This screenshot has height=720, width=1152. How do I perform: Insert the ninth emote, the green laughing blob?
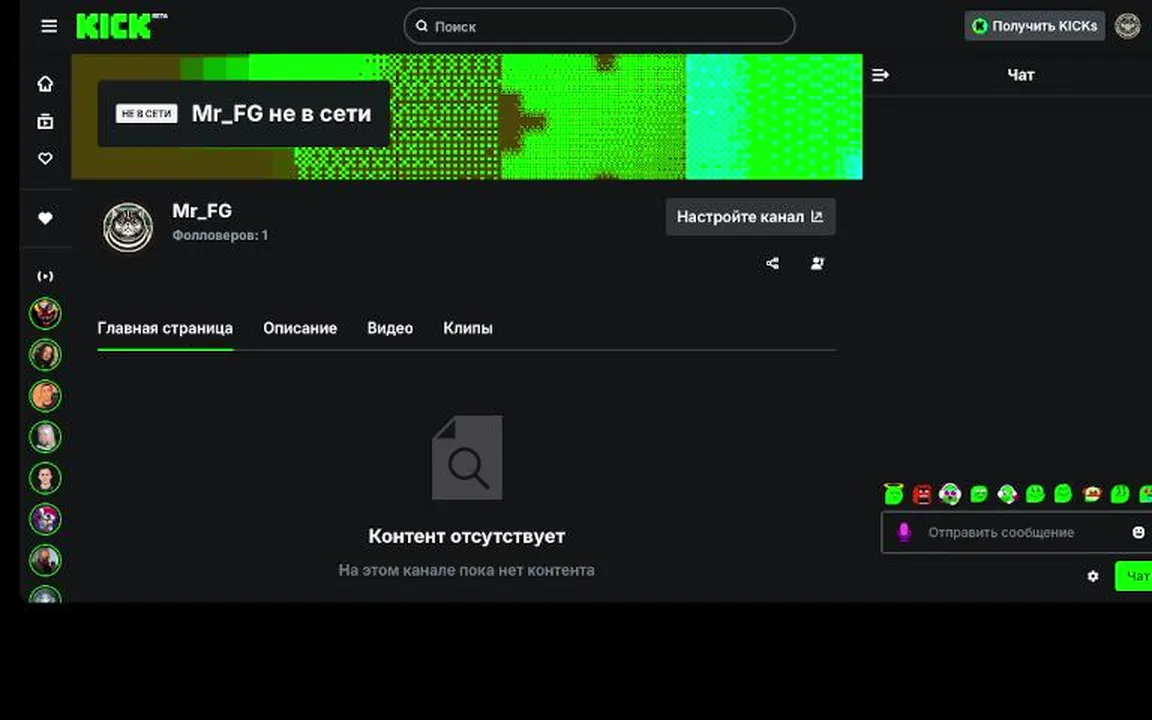click(x=1120, y=494)
